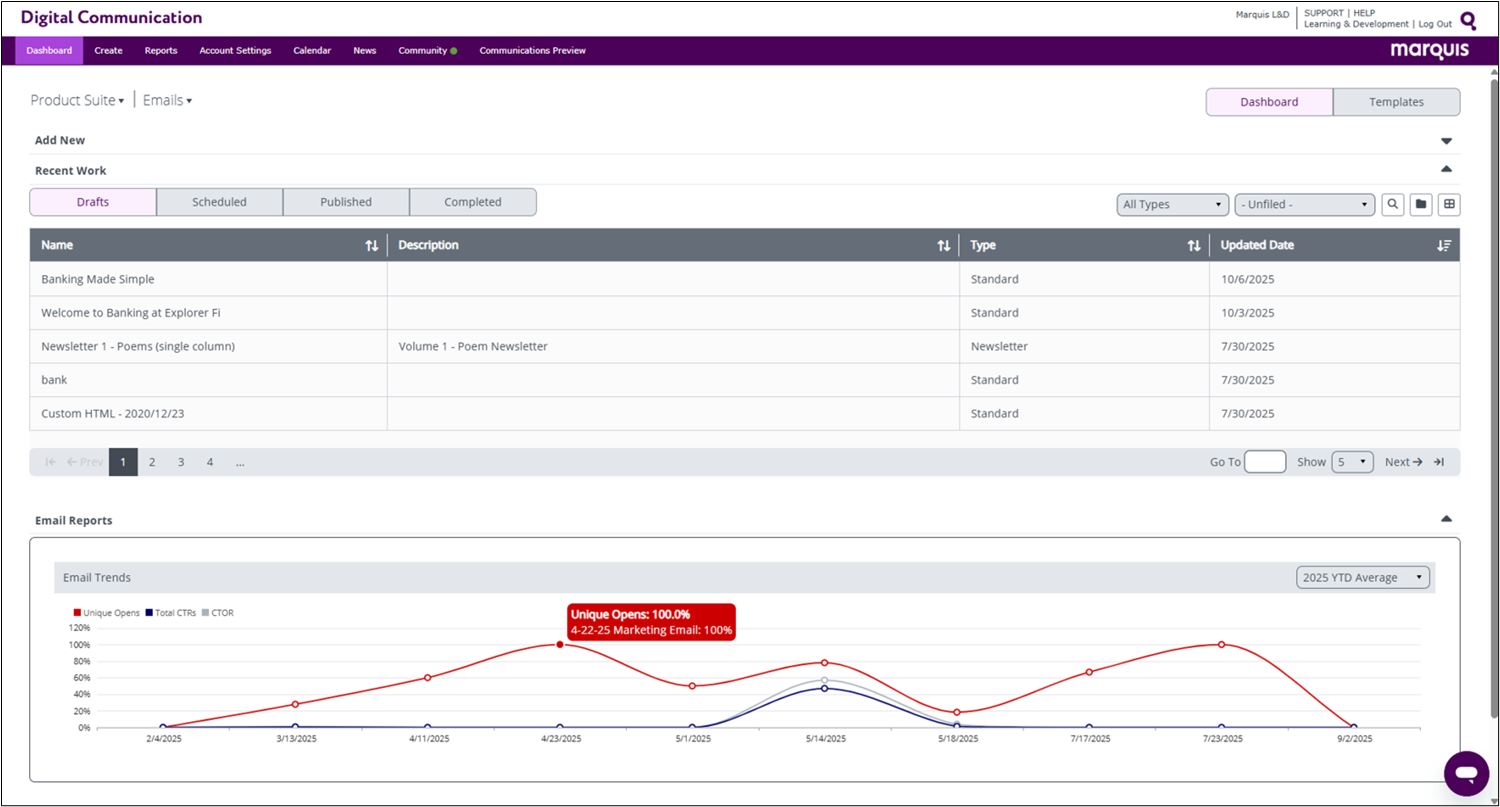Click the Go To page input field
1500x807 pixels.
click(1265, 462)
